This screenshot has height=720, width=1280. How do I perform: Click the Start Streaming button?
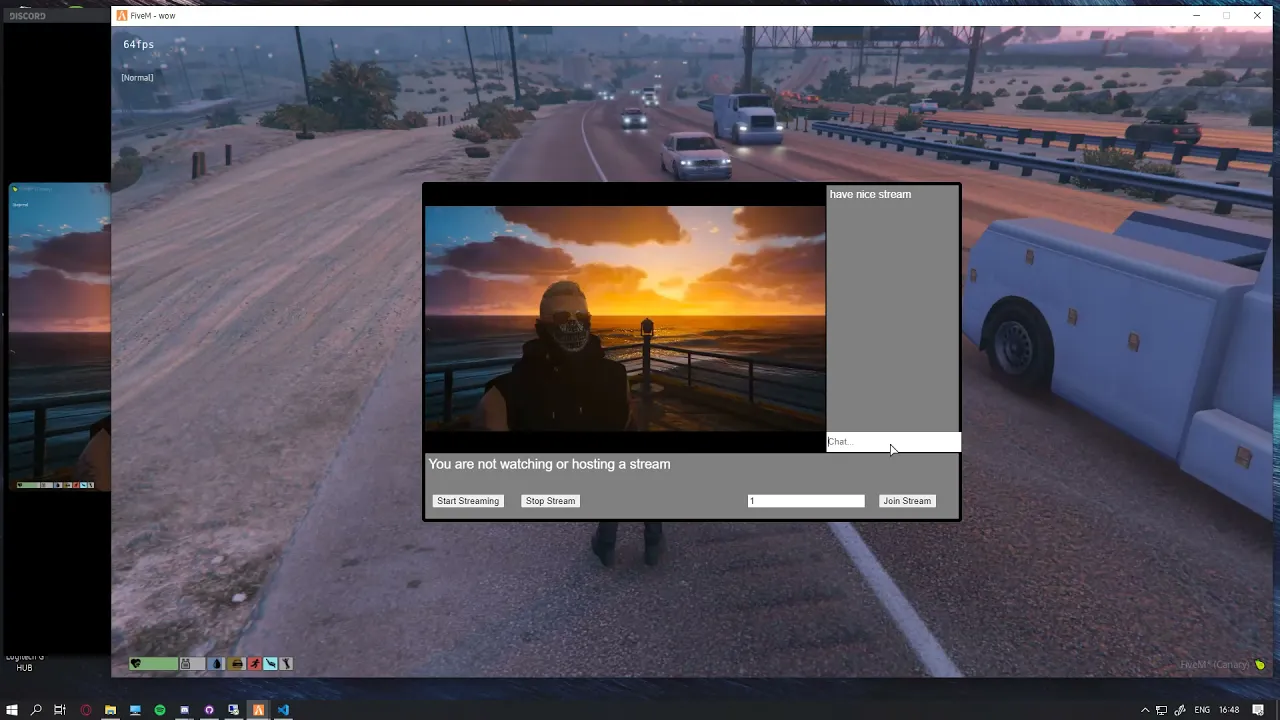(x=468, y=501)
